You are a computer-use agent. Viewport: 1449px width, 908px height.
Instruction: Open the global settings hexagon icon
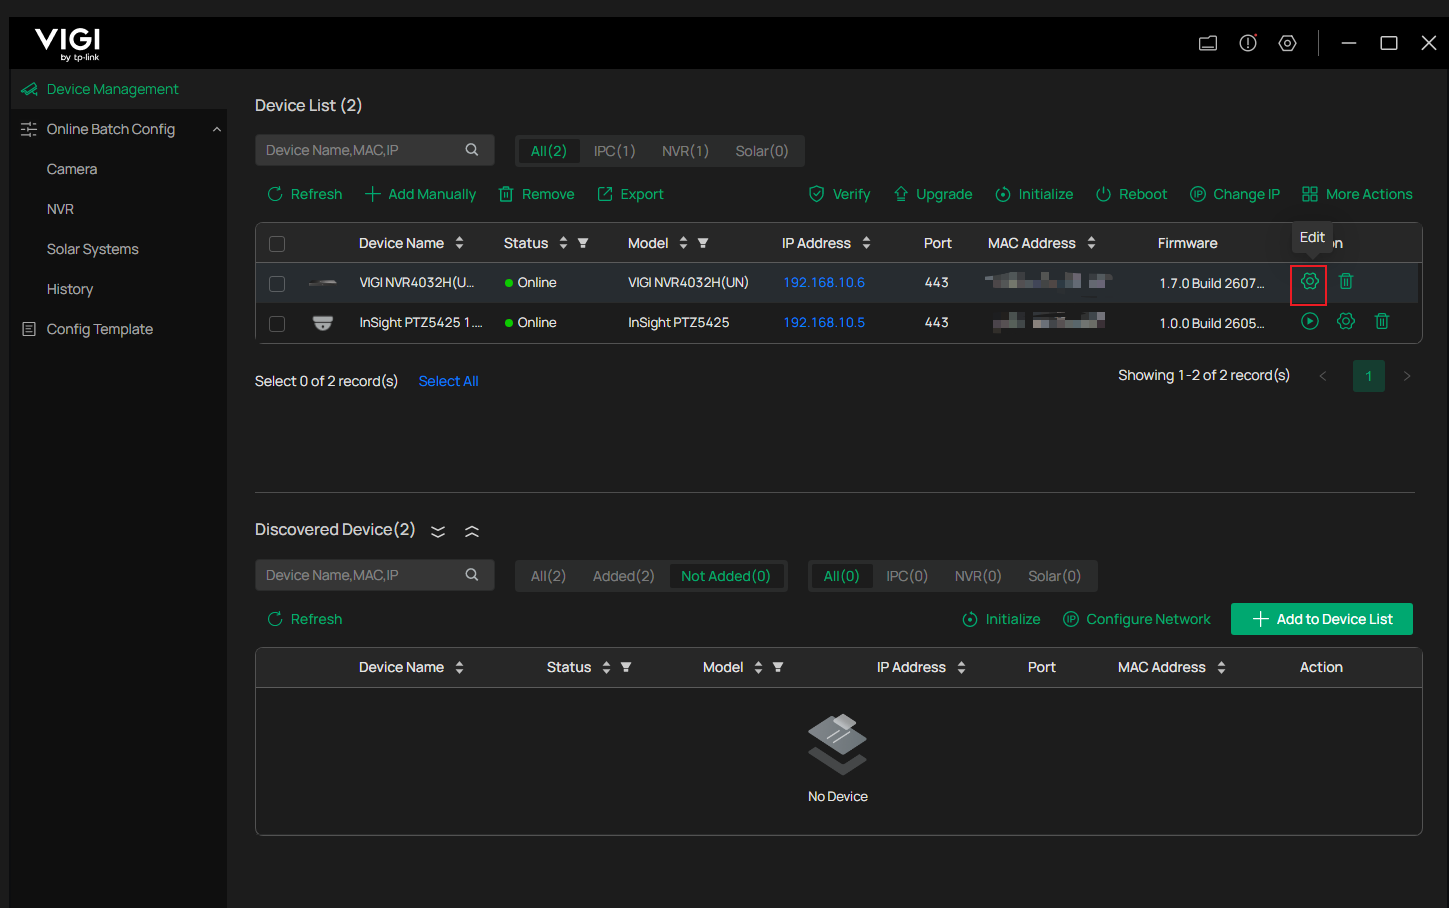click(x=1288, y=43)
